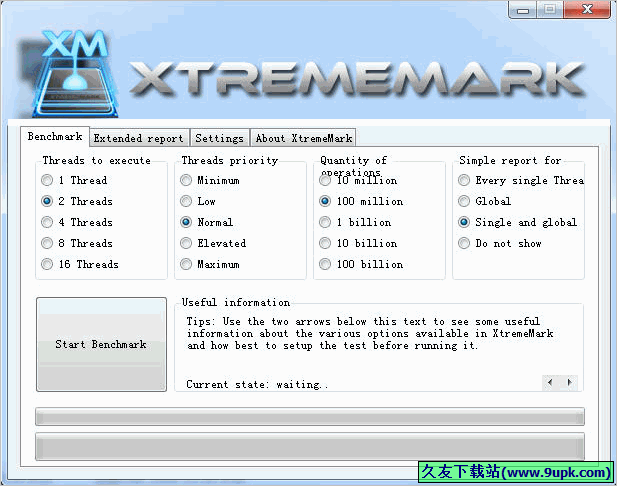The width and height of the screenshot is (617, 486).
Task: Minimize the XtremeMark window
Action: (x=523, y=10)
